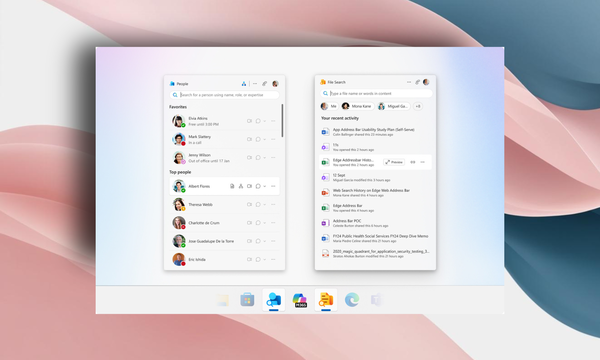Filter files by the Me chip
Screen dimensions: 600x360
tap(329, 106)
